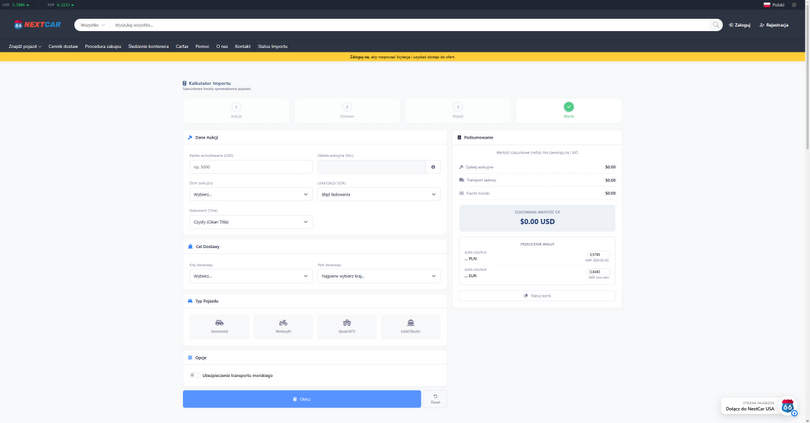
Task: Select the motorcycle vehicle type icon
Action: [x=283, y=325]
